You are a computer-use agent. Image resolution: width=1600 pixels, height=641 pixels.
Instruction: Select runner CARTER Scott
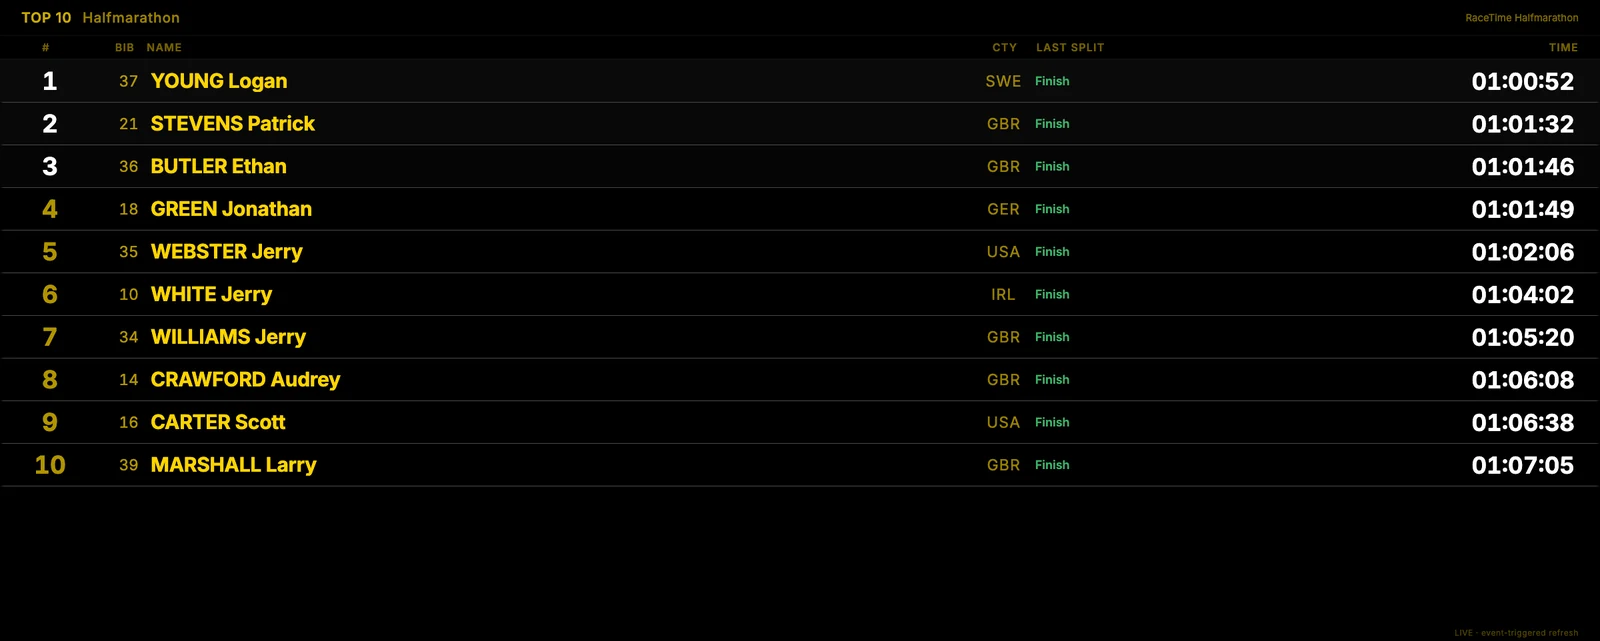point(218,422)
